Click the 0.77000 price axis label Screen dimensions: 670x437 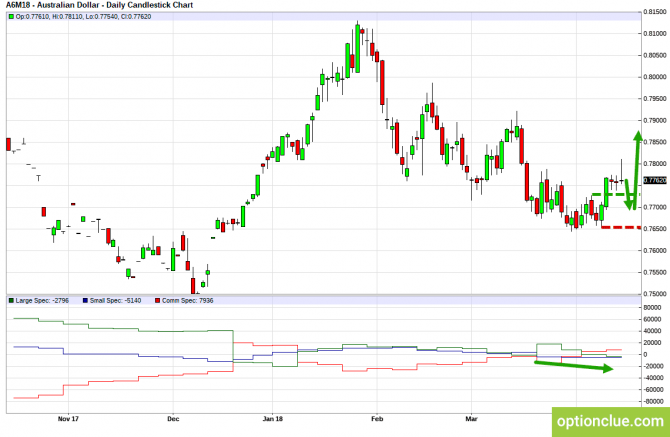pyautogui.click(x=655, y=207)
